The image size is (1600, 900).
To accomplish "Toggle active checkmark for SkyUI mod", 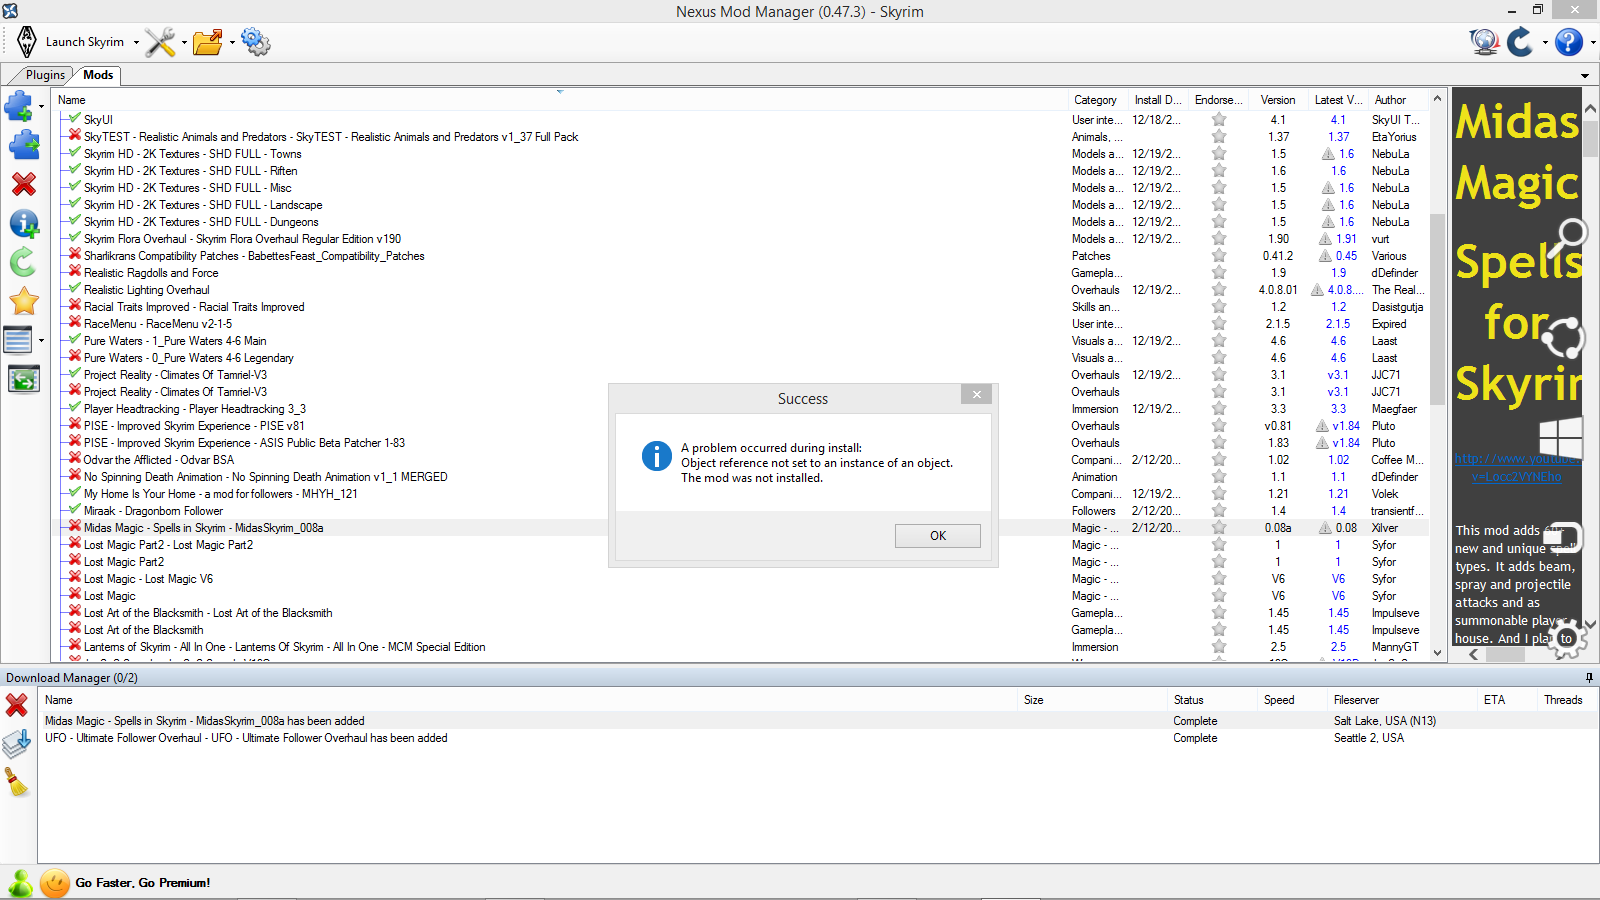I will click(74, 119).
